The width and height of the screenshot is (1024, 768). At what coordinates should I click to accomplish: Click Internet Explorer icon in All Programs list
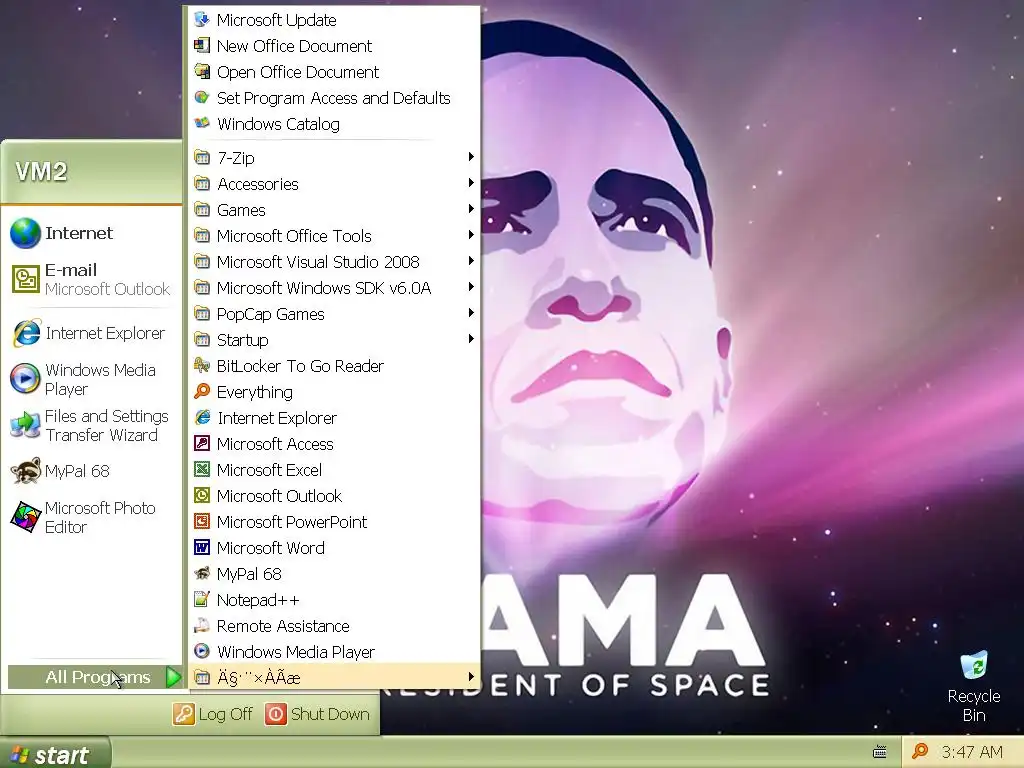click(x=202, y=418)
